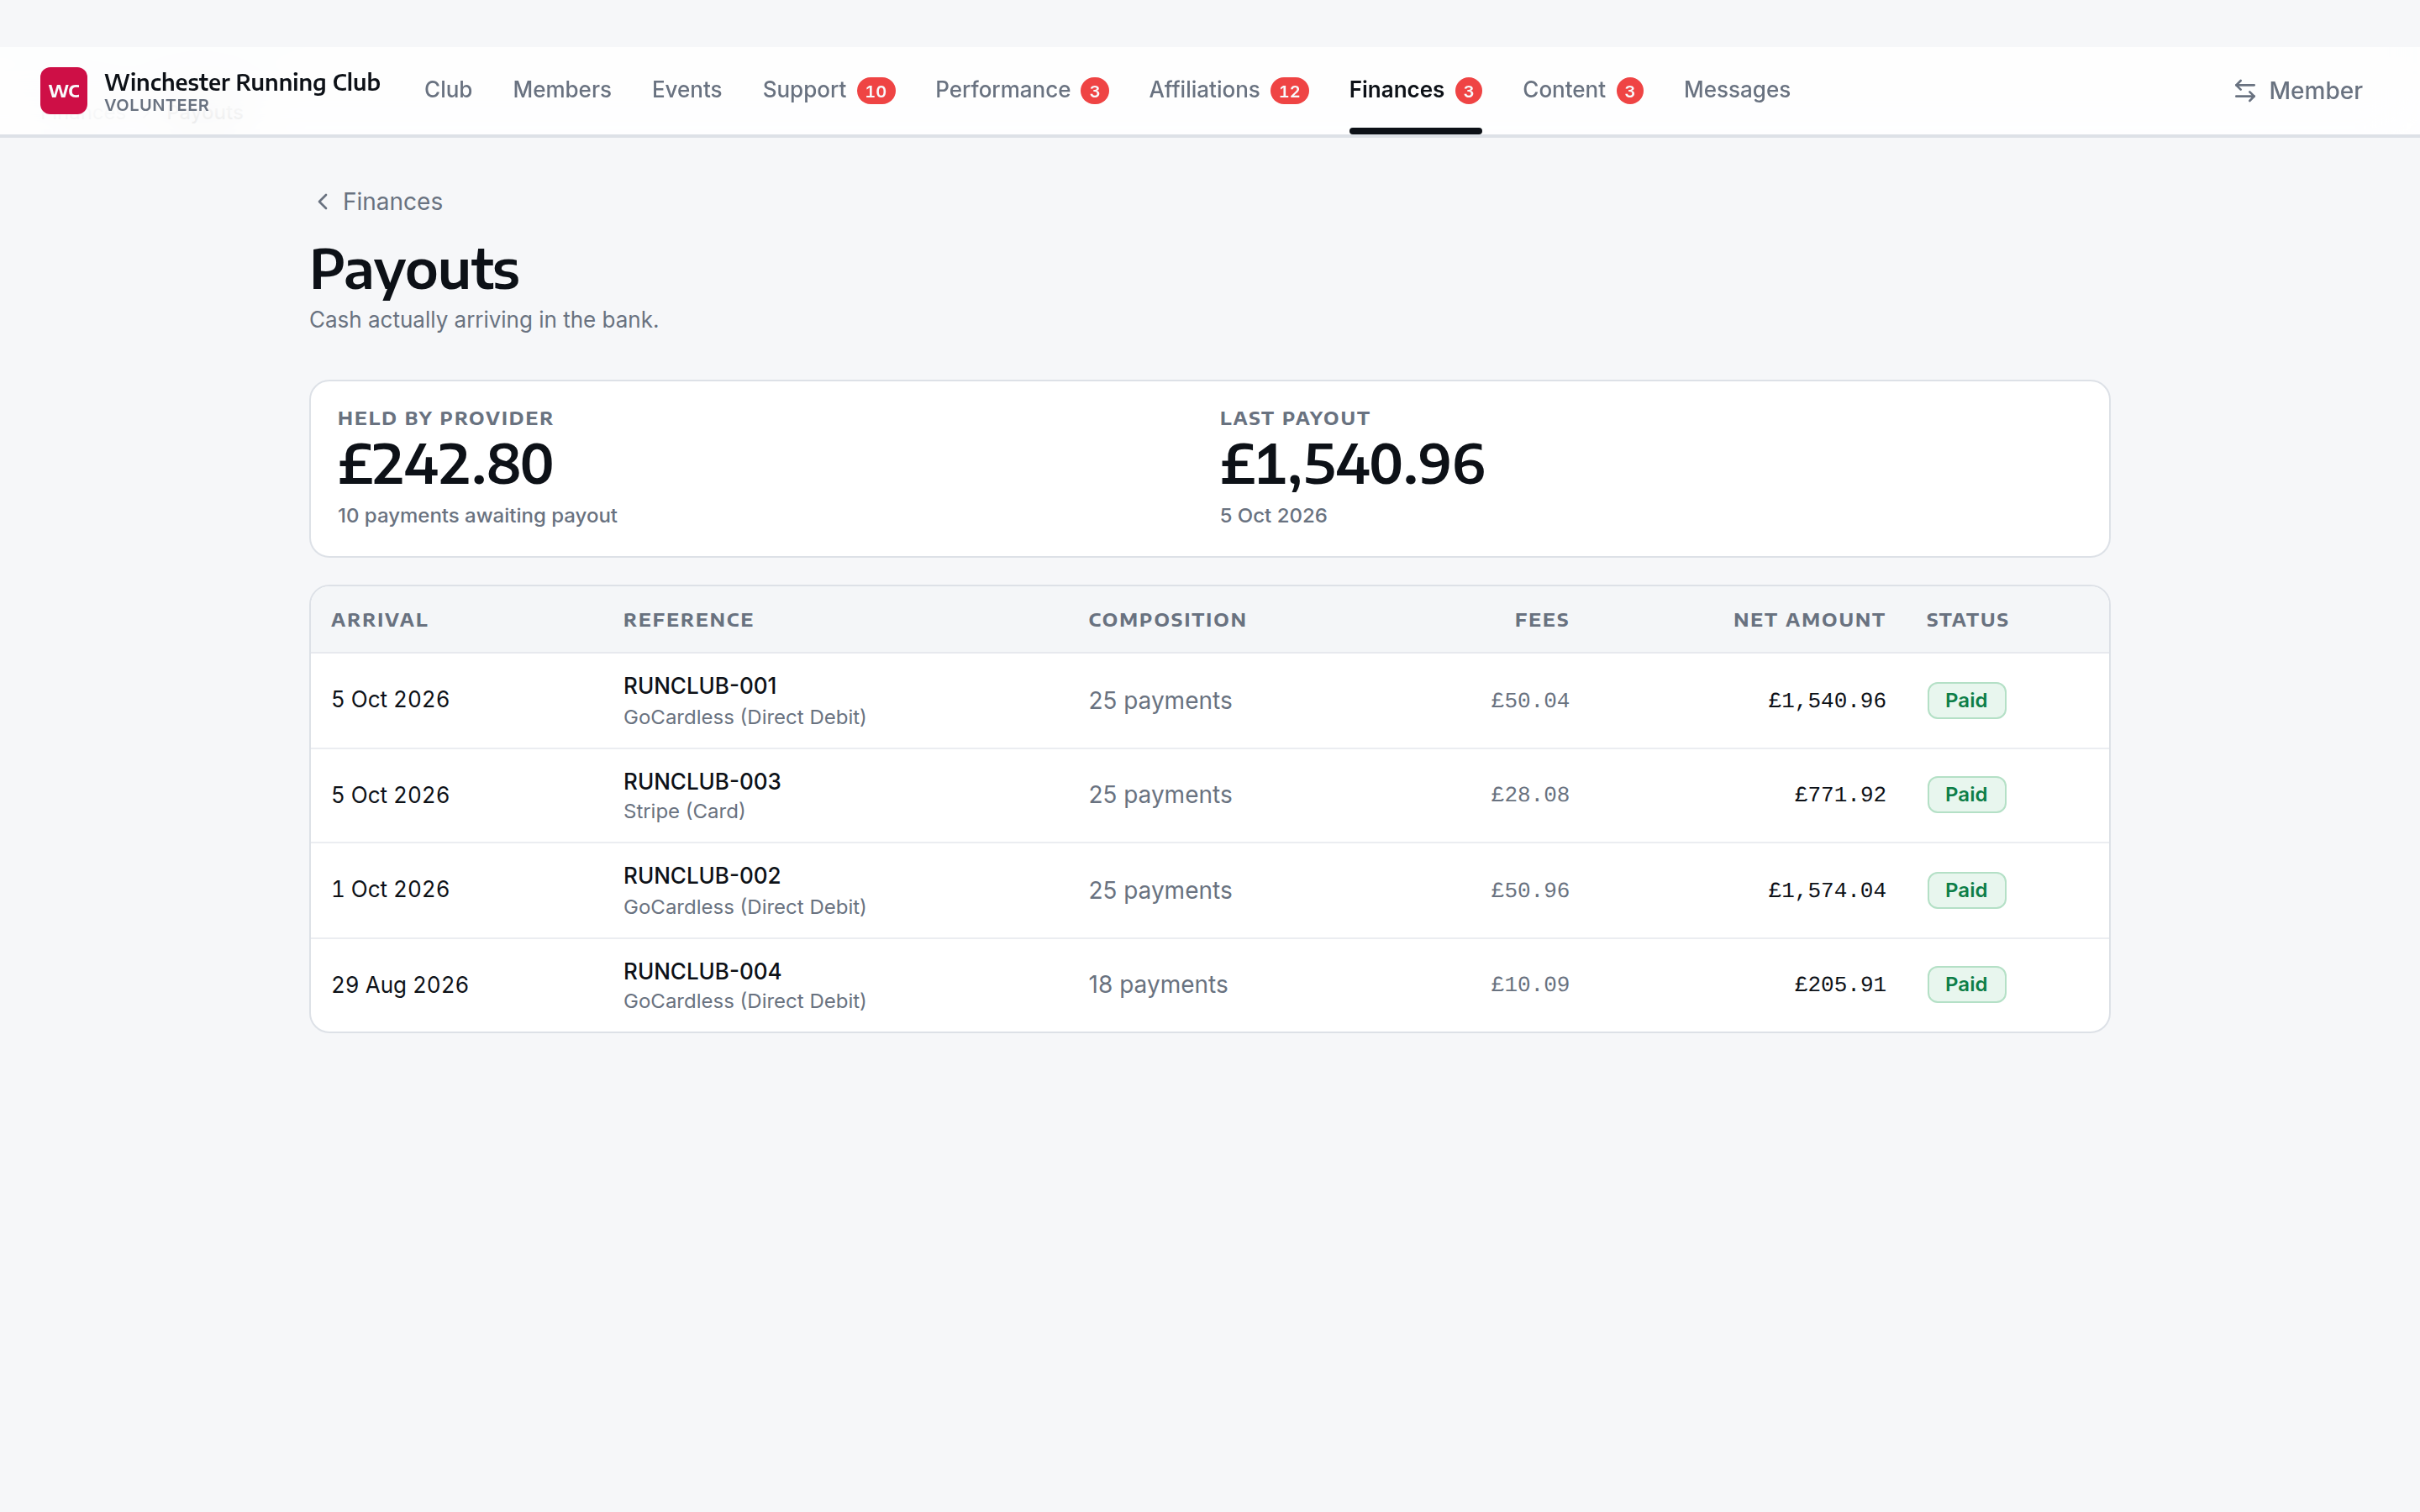Click the Status column header
2420x1512 pixels.
point(1967,620)
